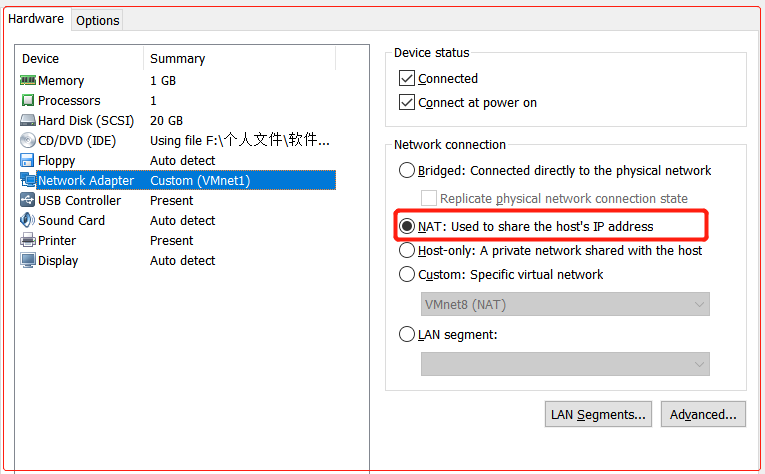The image size is (765, 474).
Task: Click the Floppy disk icon
Action: pyautogui.click(x=27, y=160)
